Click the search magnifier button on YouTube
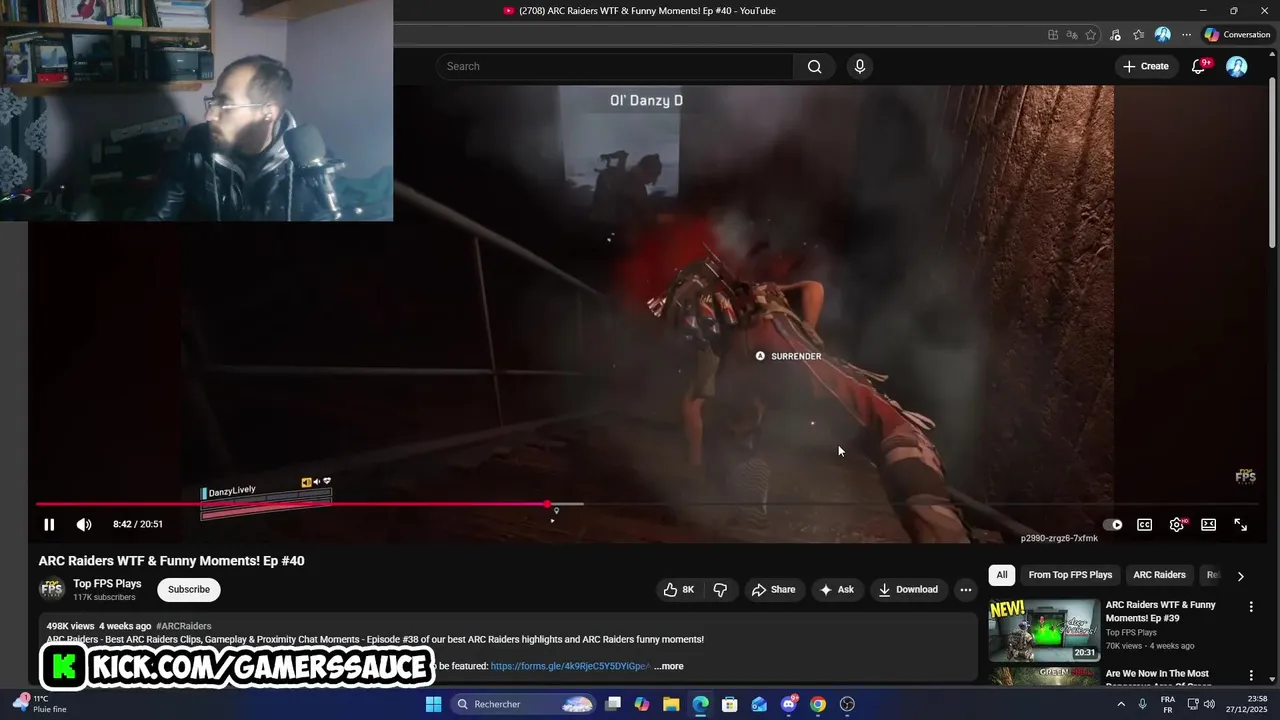This screenshot has width=1280, height=720. pos(814,66)
